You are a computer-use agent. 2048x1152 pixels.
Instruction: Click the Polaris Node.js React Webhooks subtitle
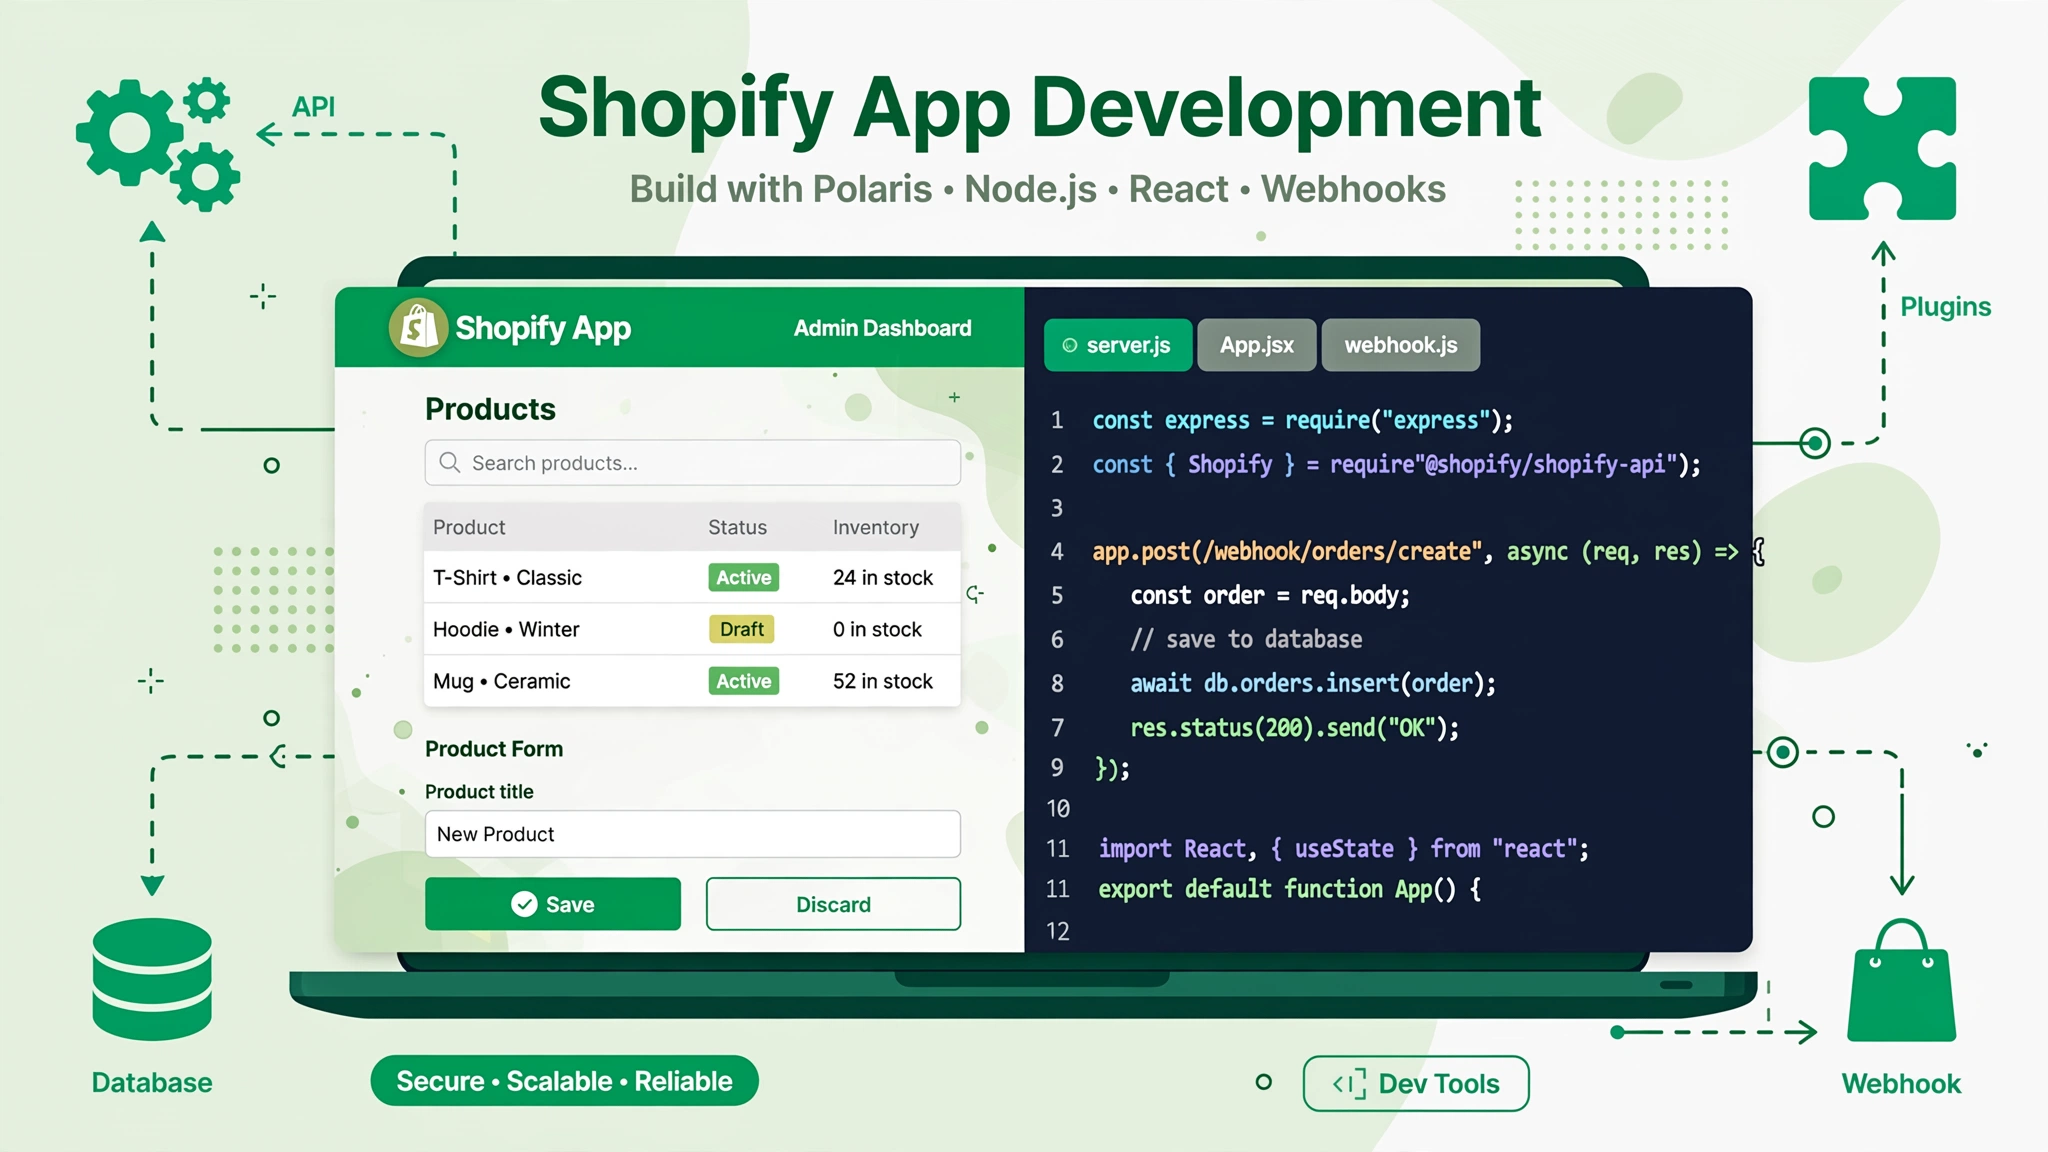pyautogui.click(x=1037, y=189)
